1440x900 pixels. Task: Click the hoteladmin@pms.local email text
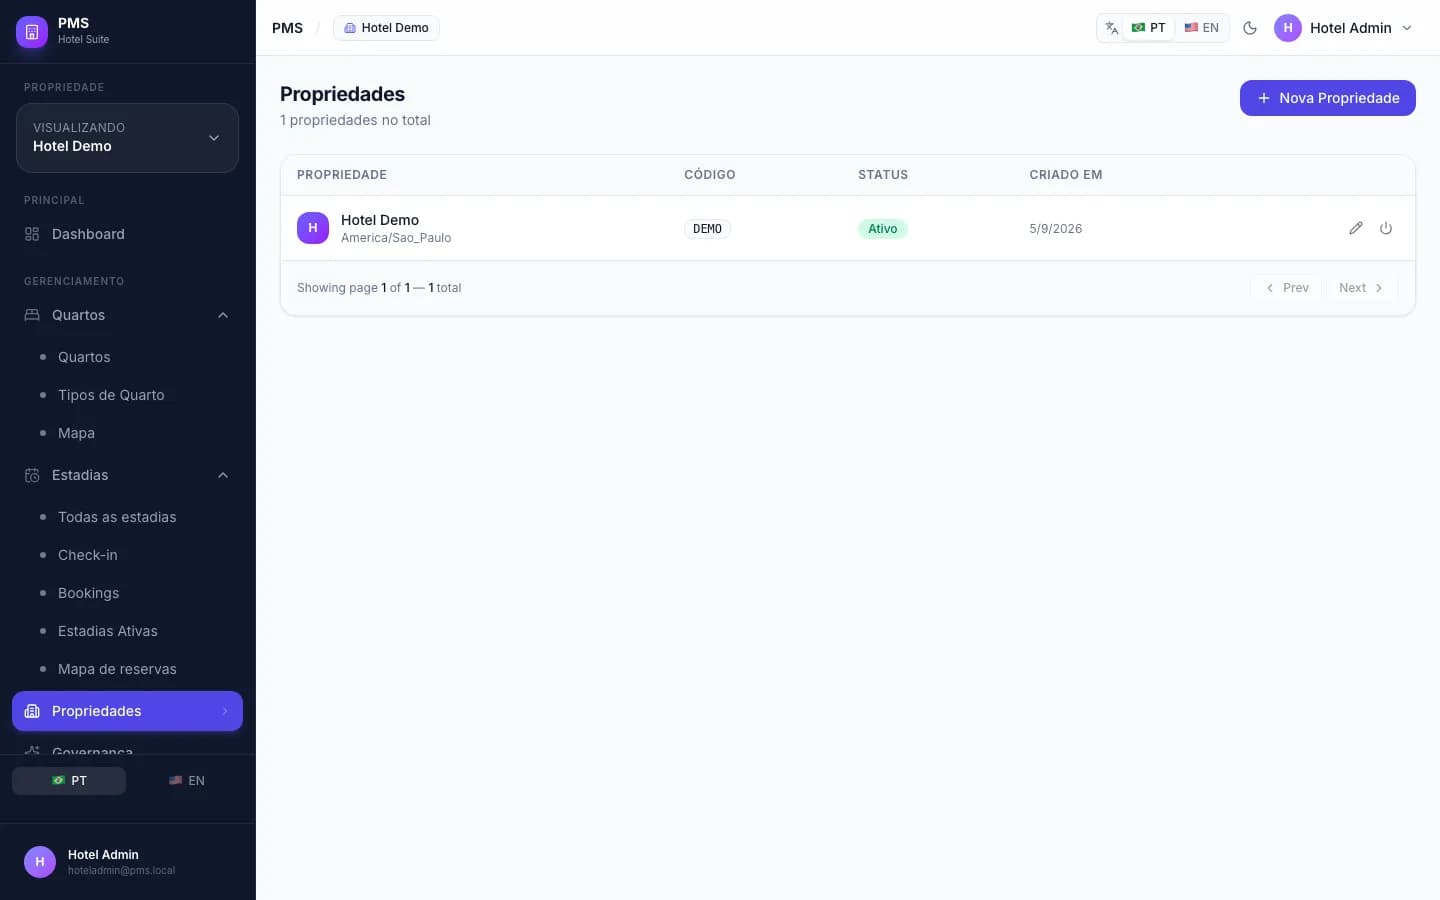121,871
